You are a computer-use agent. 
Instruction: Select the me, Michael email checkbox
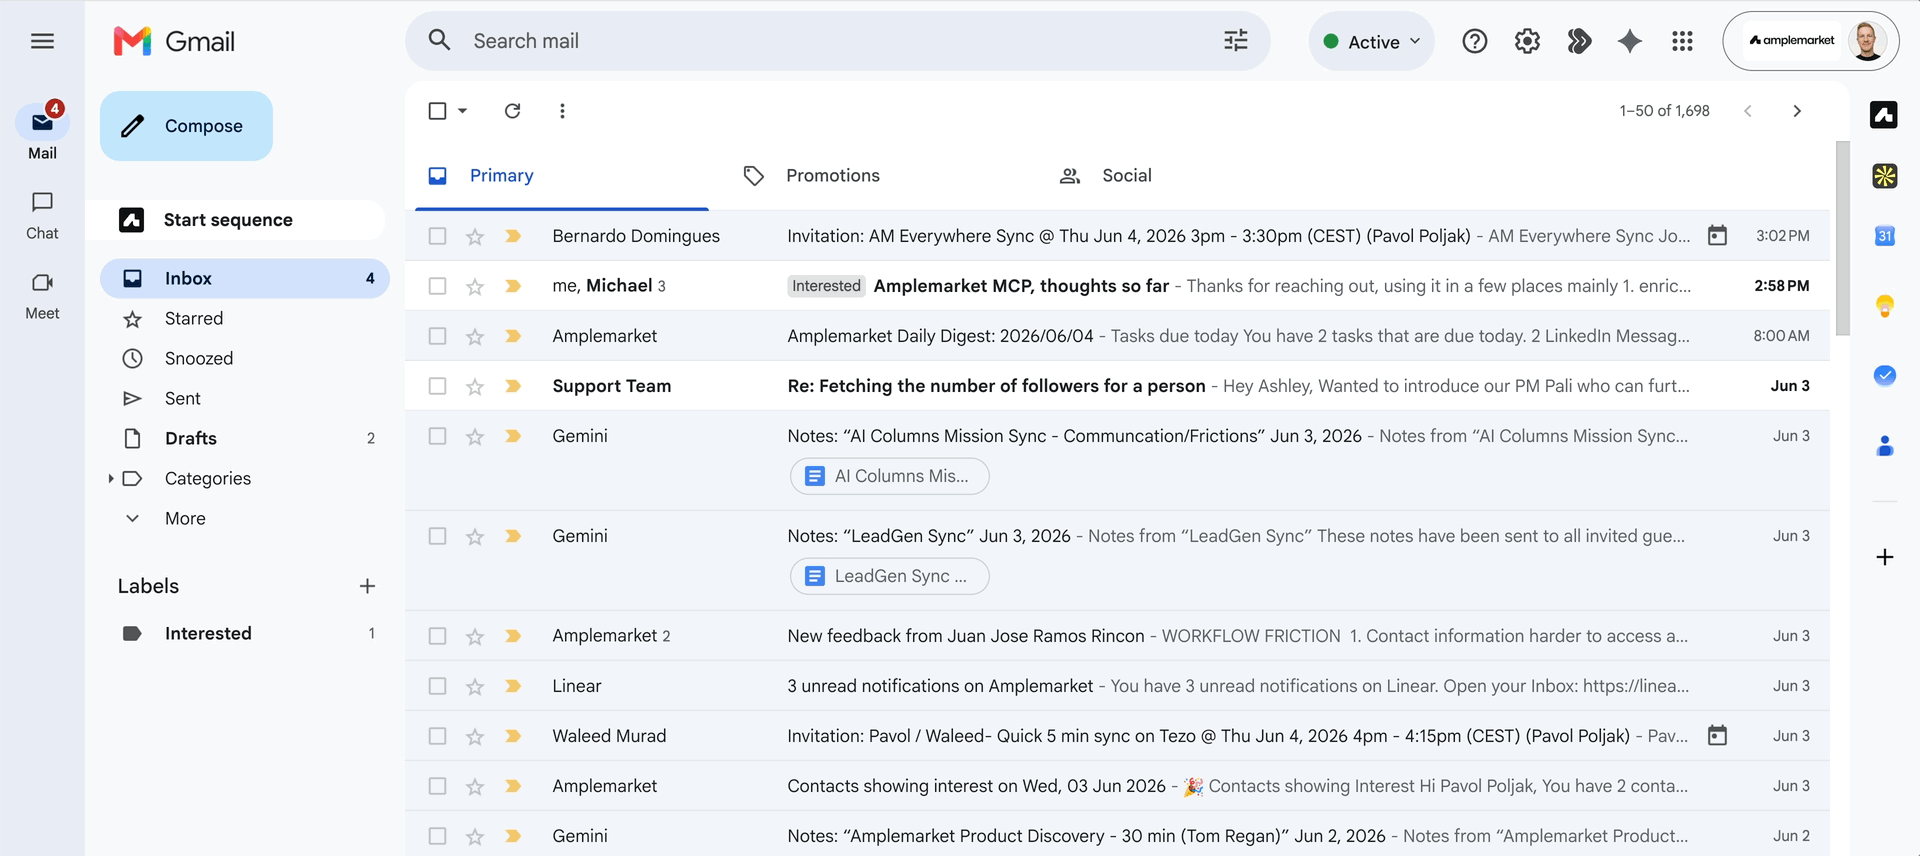[x=437, y=286]
